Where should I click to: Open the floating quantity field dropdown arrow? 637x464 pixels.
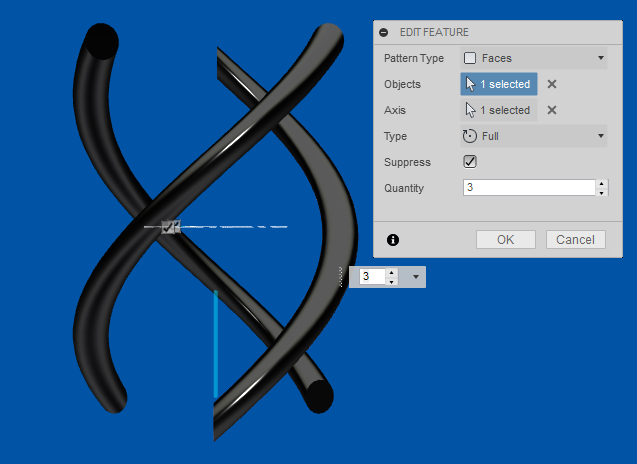pyautogui.click(x=416, y=277)
